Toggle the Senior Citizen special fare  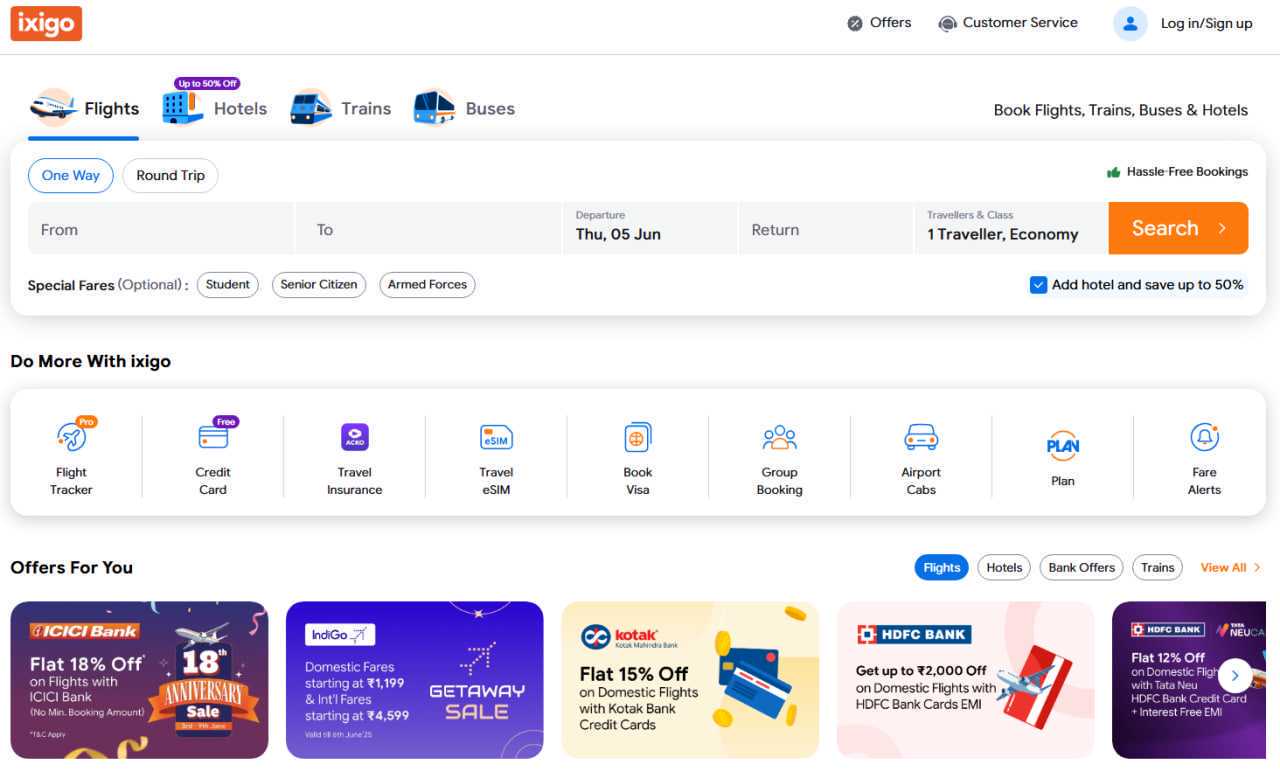[319, 285]
